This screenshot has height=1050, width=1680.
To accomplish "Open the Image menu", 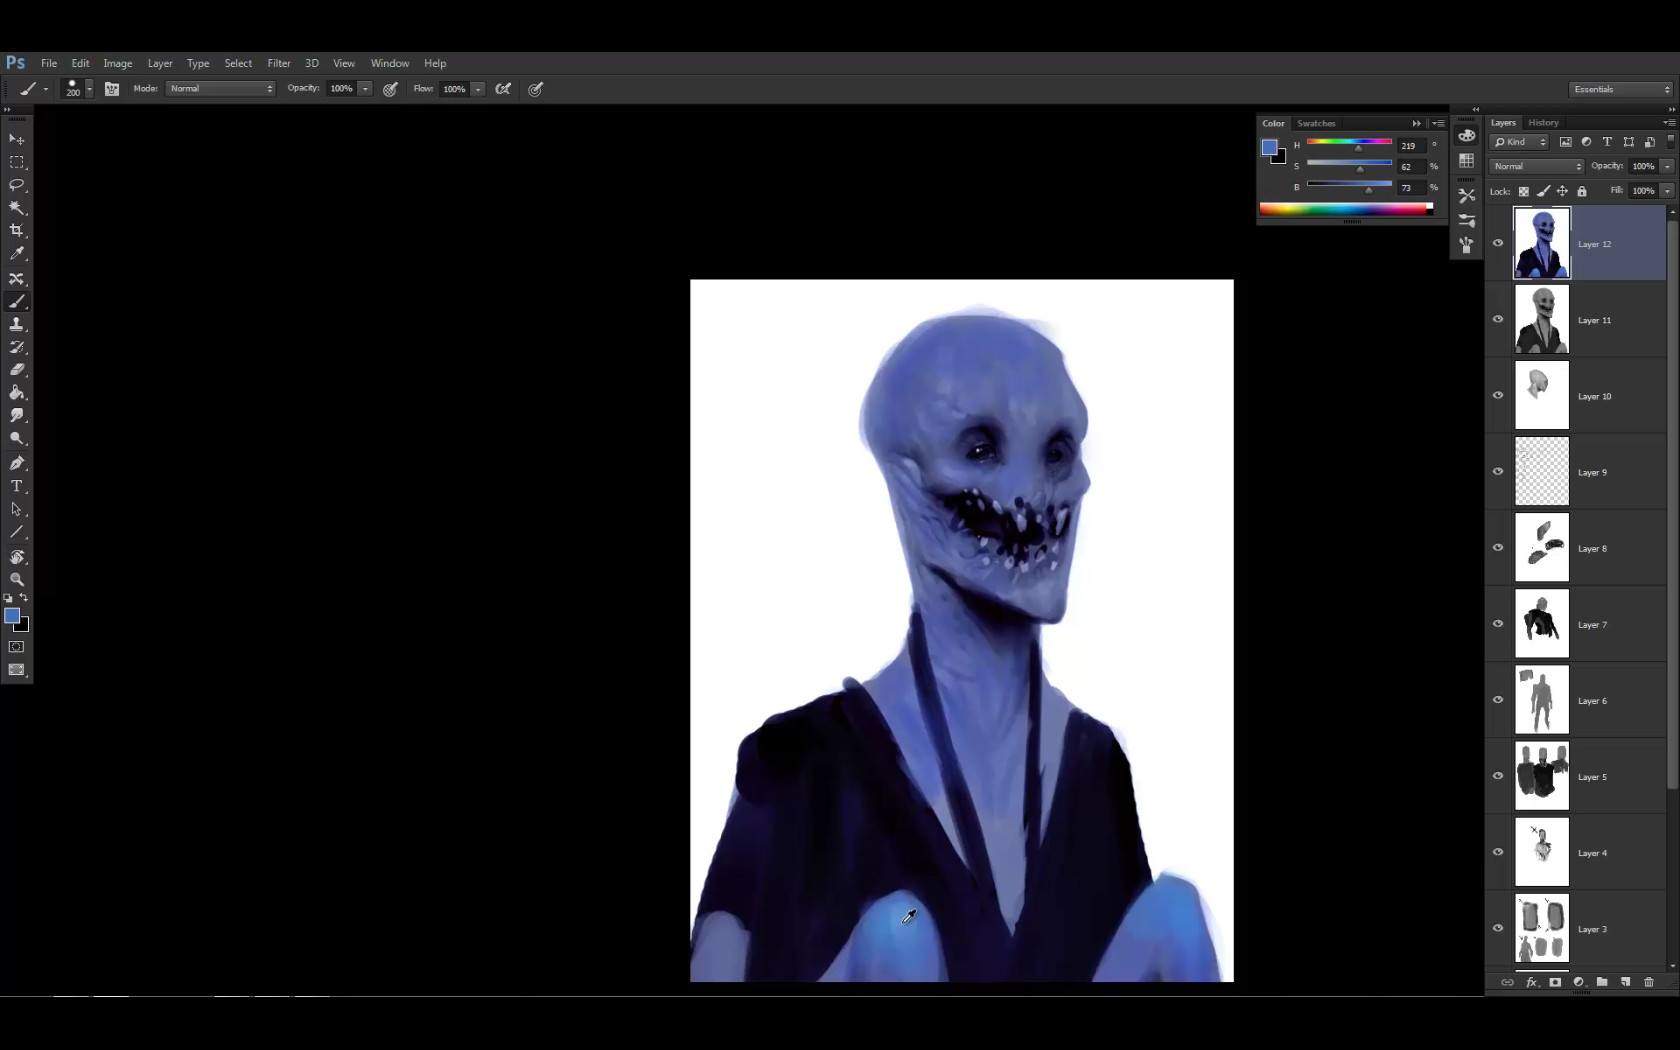I will (118, 63).
